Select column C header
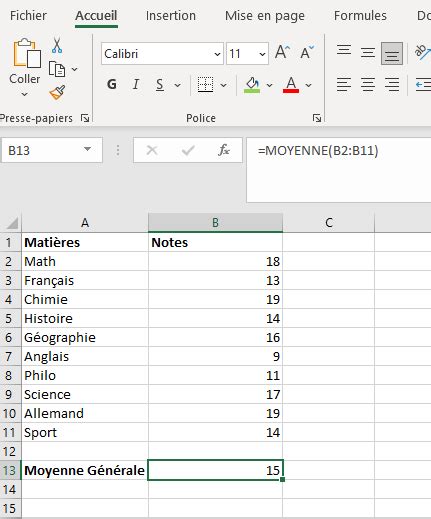The image size is (431, 519). pyautogui.click(x=329, y=223)
